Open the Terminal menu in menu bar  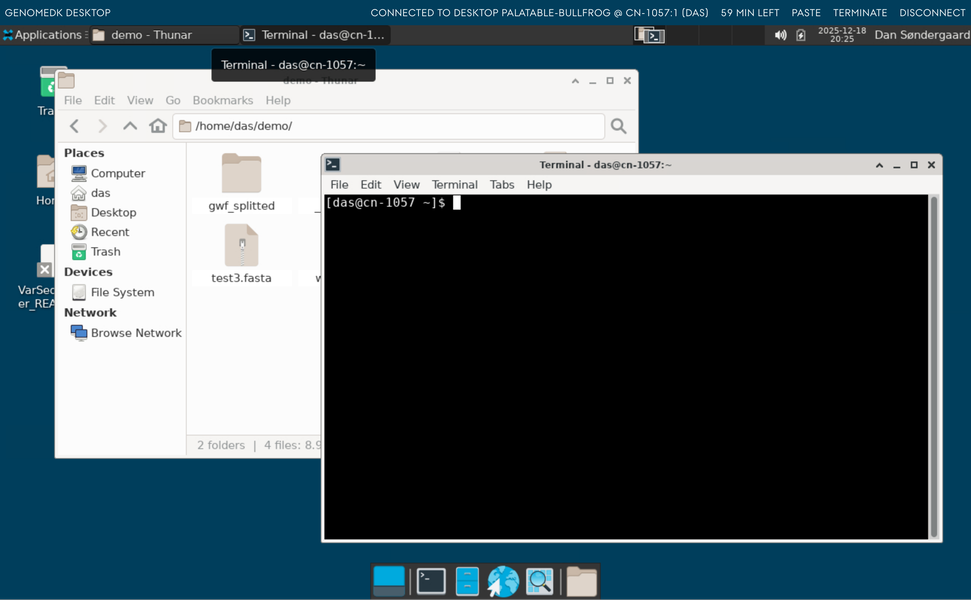click(x=454, y=185)
